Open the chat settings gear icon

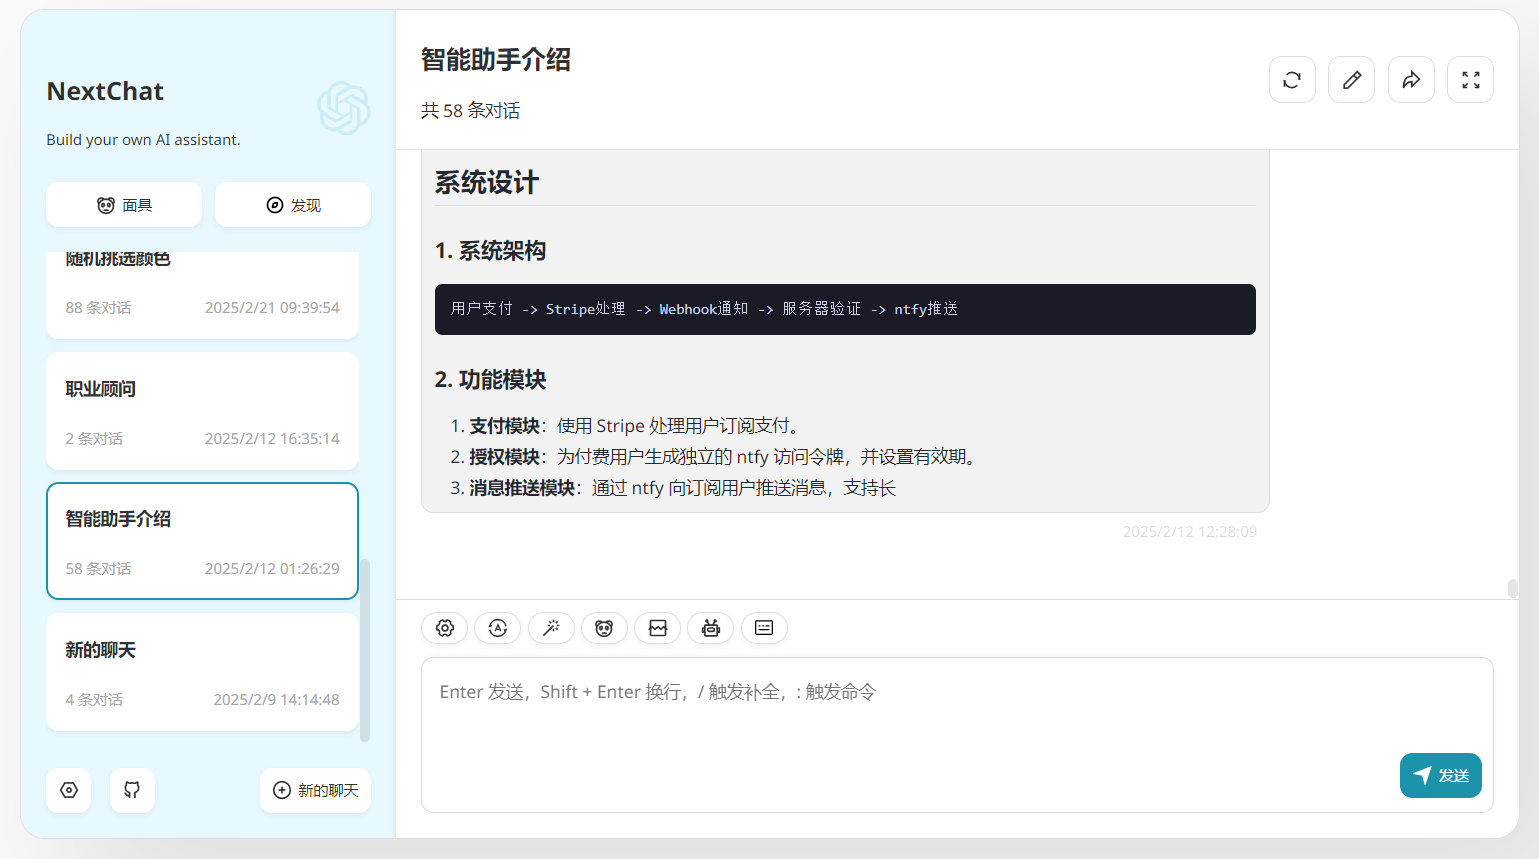point(444,628)
